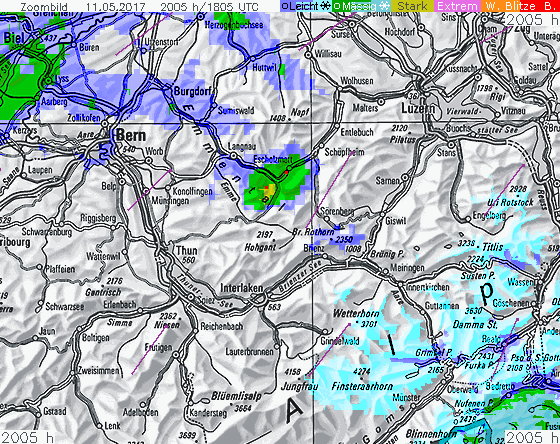Click the Langnau town marker circle
Viewport: 560px width, 444px height.
tap(233, 156)
